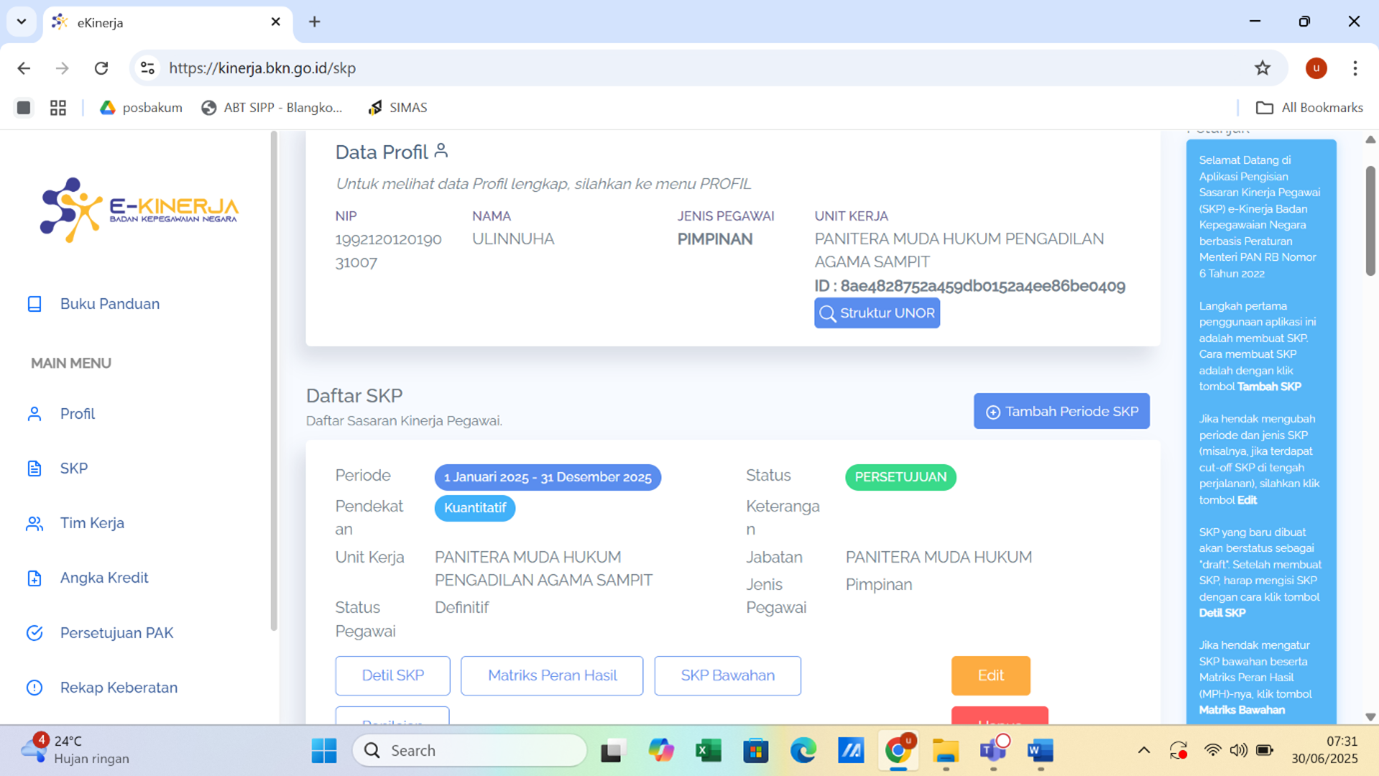The width and height of the screenshot is (1379, 776).
Task: Click Tambah Periode SKP button
Action: tap(1061, 411)
